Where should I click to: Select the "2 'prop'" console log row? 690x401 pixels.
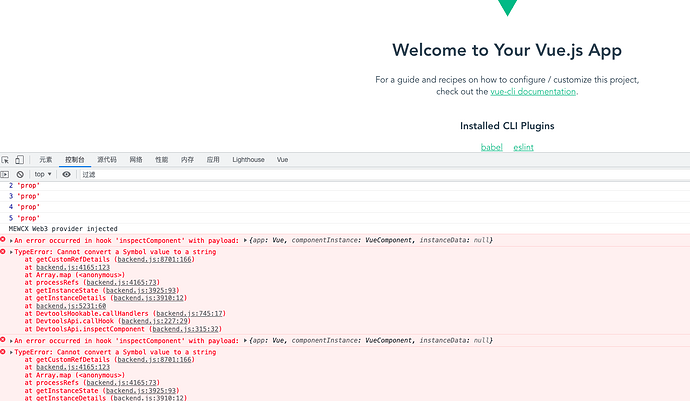345,186
